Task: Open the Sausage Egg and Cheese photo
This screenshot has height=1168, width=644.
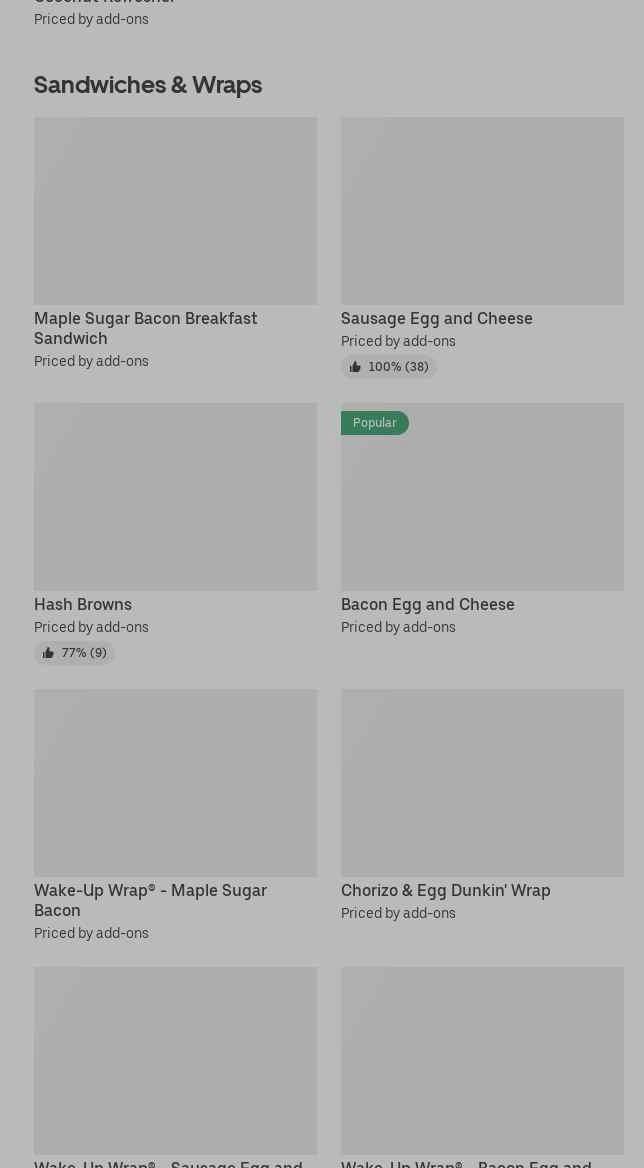Action: [482, 211]
